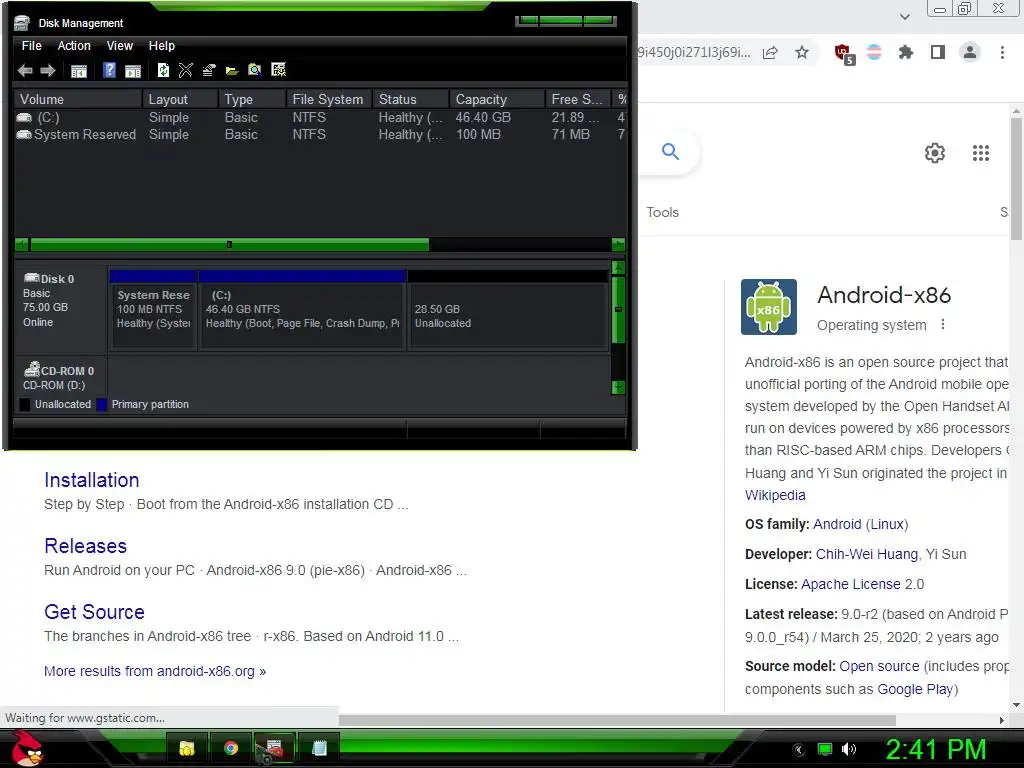Open the Releases search result link
The height and width of the screenshot is (768, 1024).
coord(86,546)
